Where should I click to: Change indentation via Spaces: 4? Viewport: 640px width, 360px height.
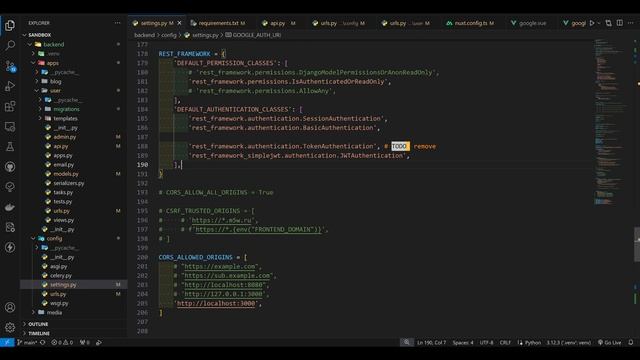pyautogui.click(x=463, y=342)
